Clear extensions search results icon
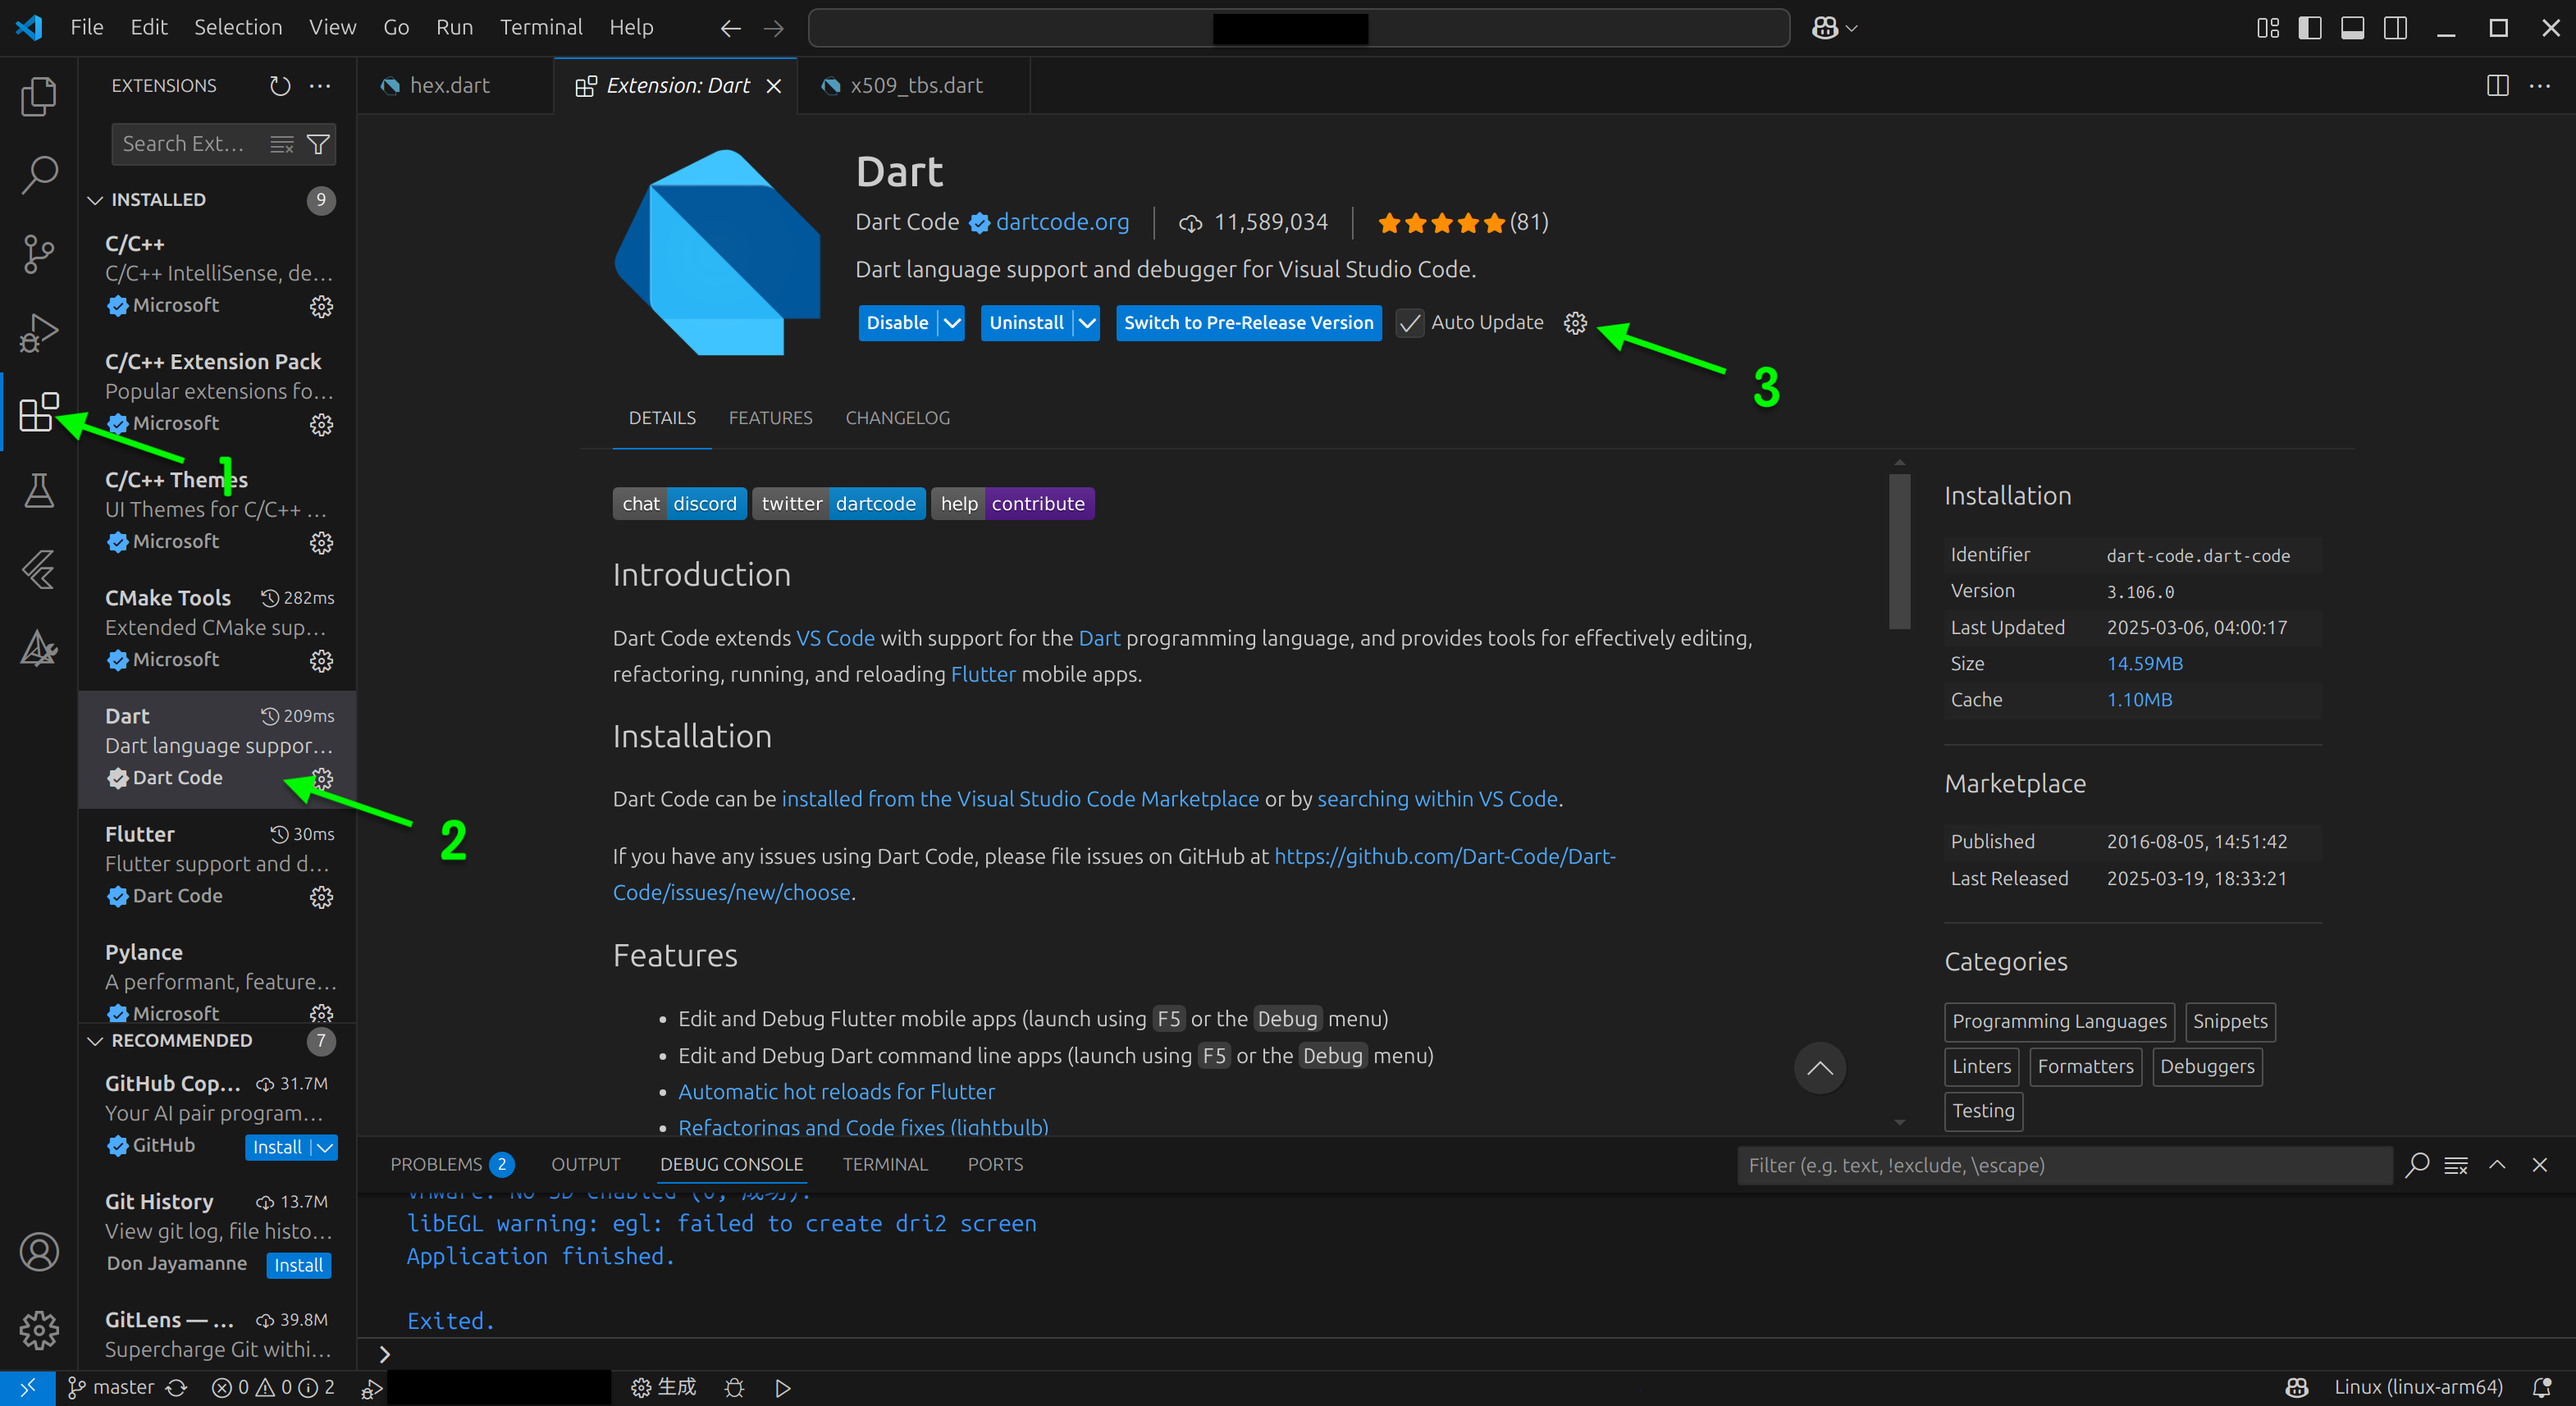 coord(282,145)
